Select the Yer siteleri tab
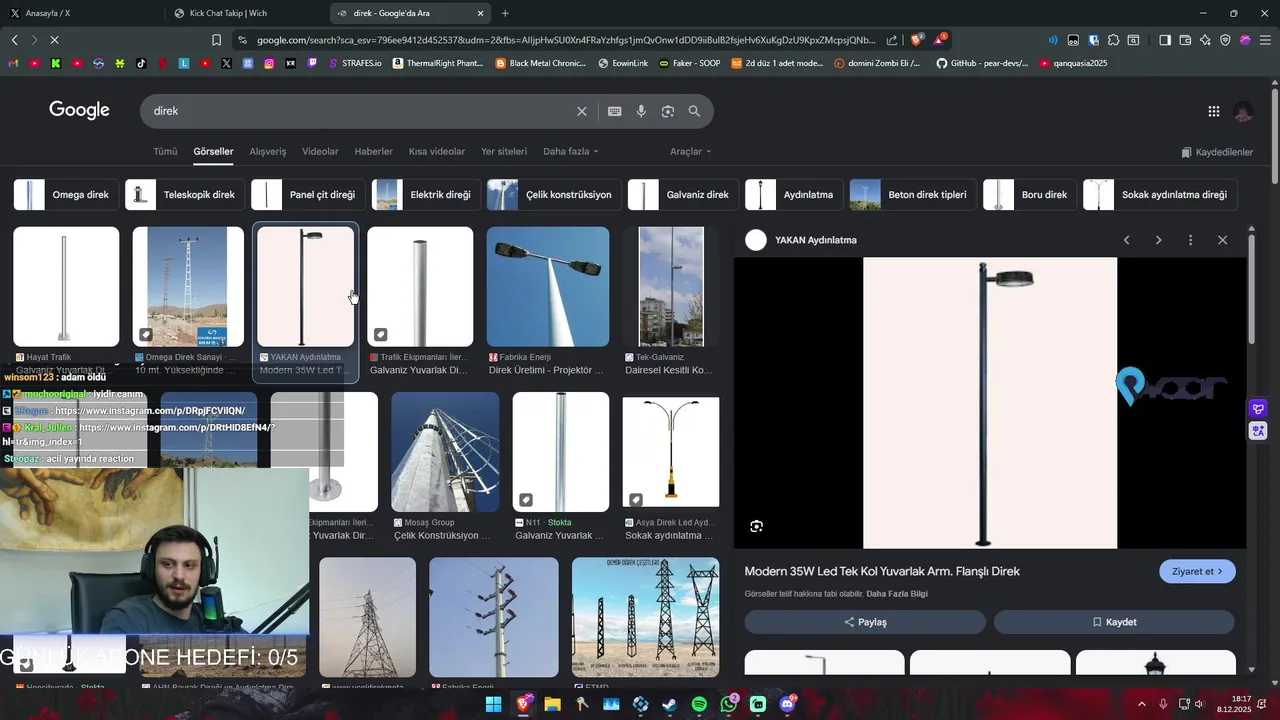 coord(504,152)
